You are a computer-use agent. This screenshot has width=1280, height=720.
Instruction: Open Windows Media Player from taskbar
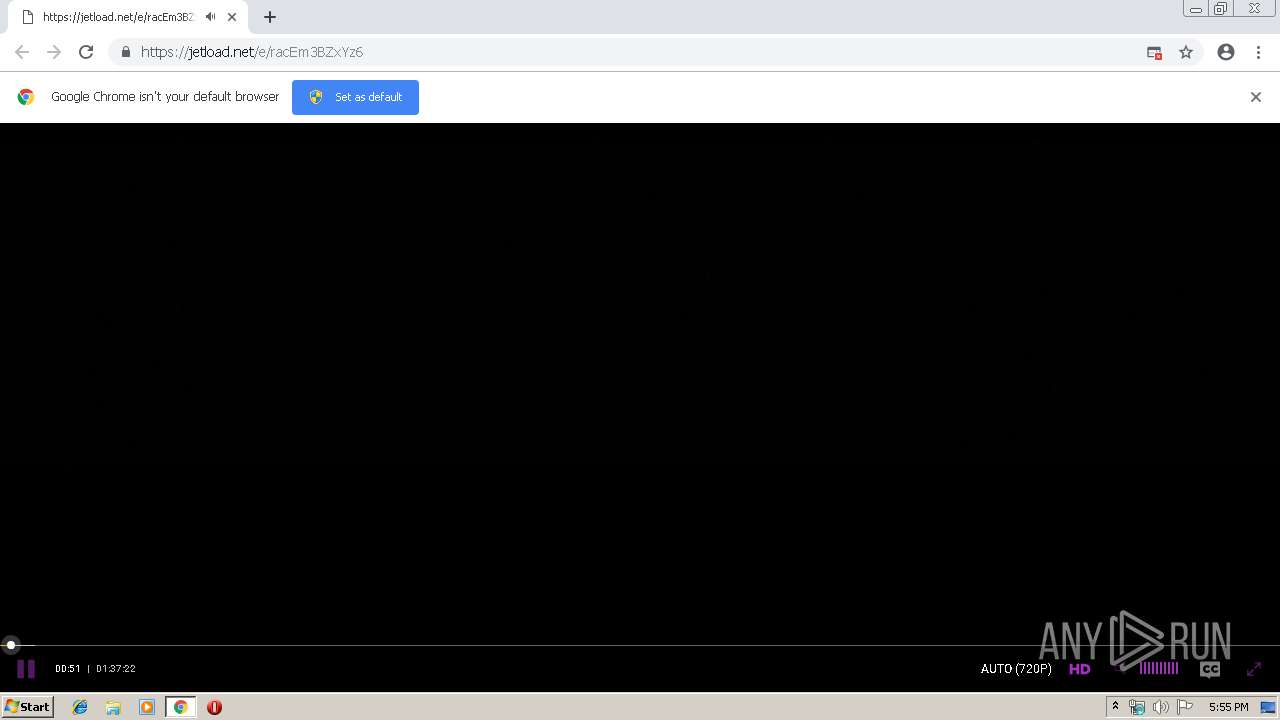click(x=147, y=707)
